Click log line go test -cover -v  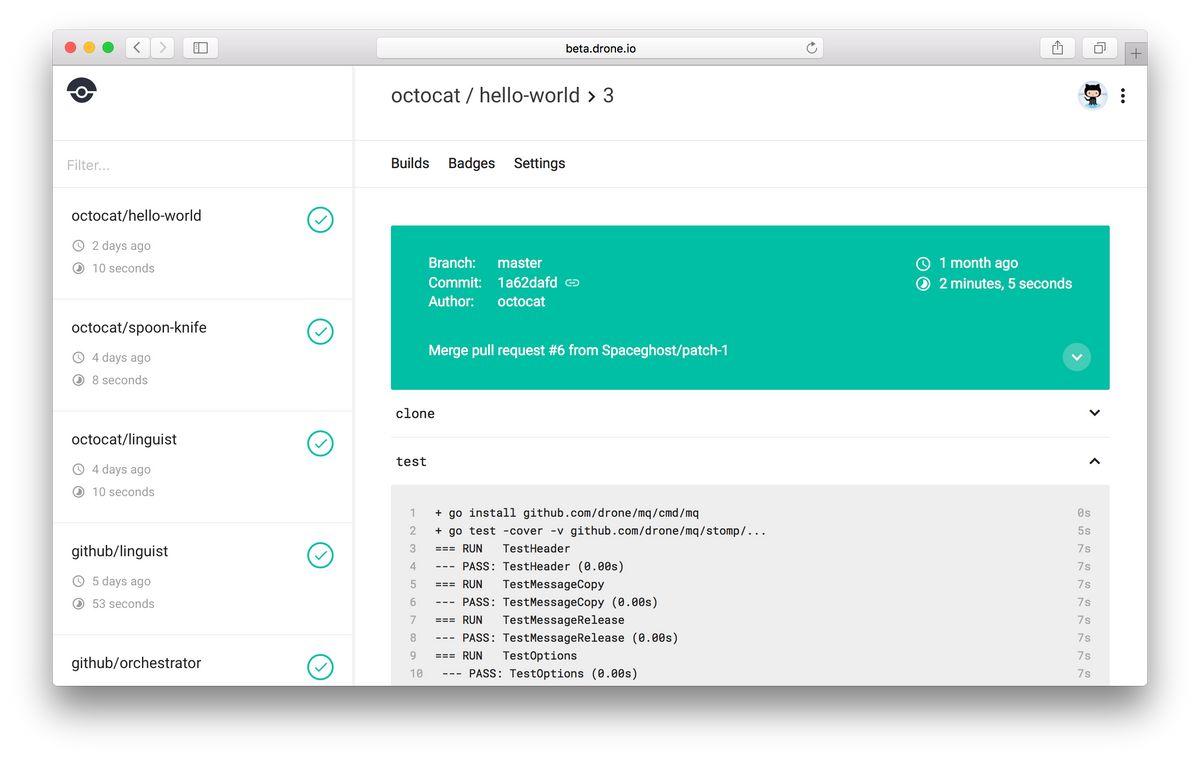(601, 531)
